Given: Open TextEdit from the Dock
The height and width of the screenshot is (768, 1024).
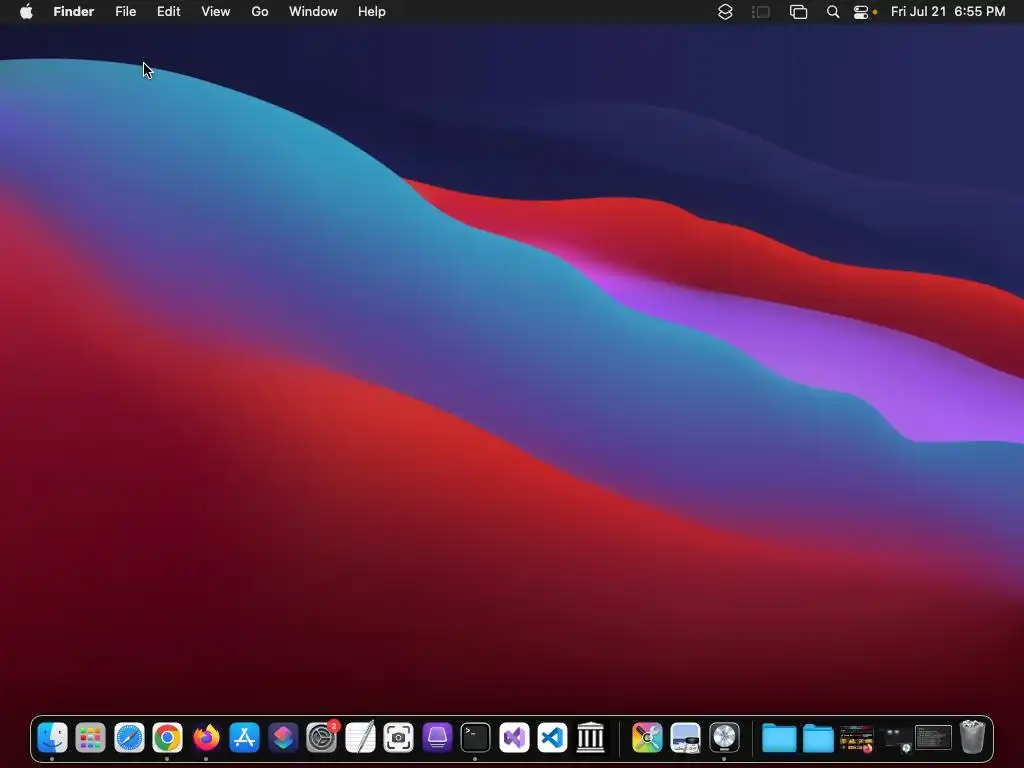Looking at the screenshot, I should [x=360, y=738].
